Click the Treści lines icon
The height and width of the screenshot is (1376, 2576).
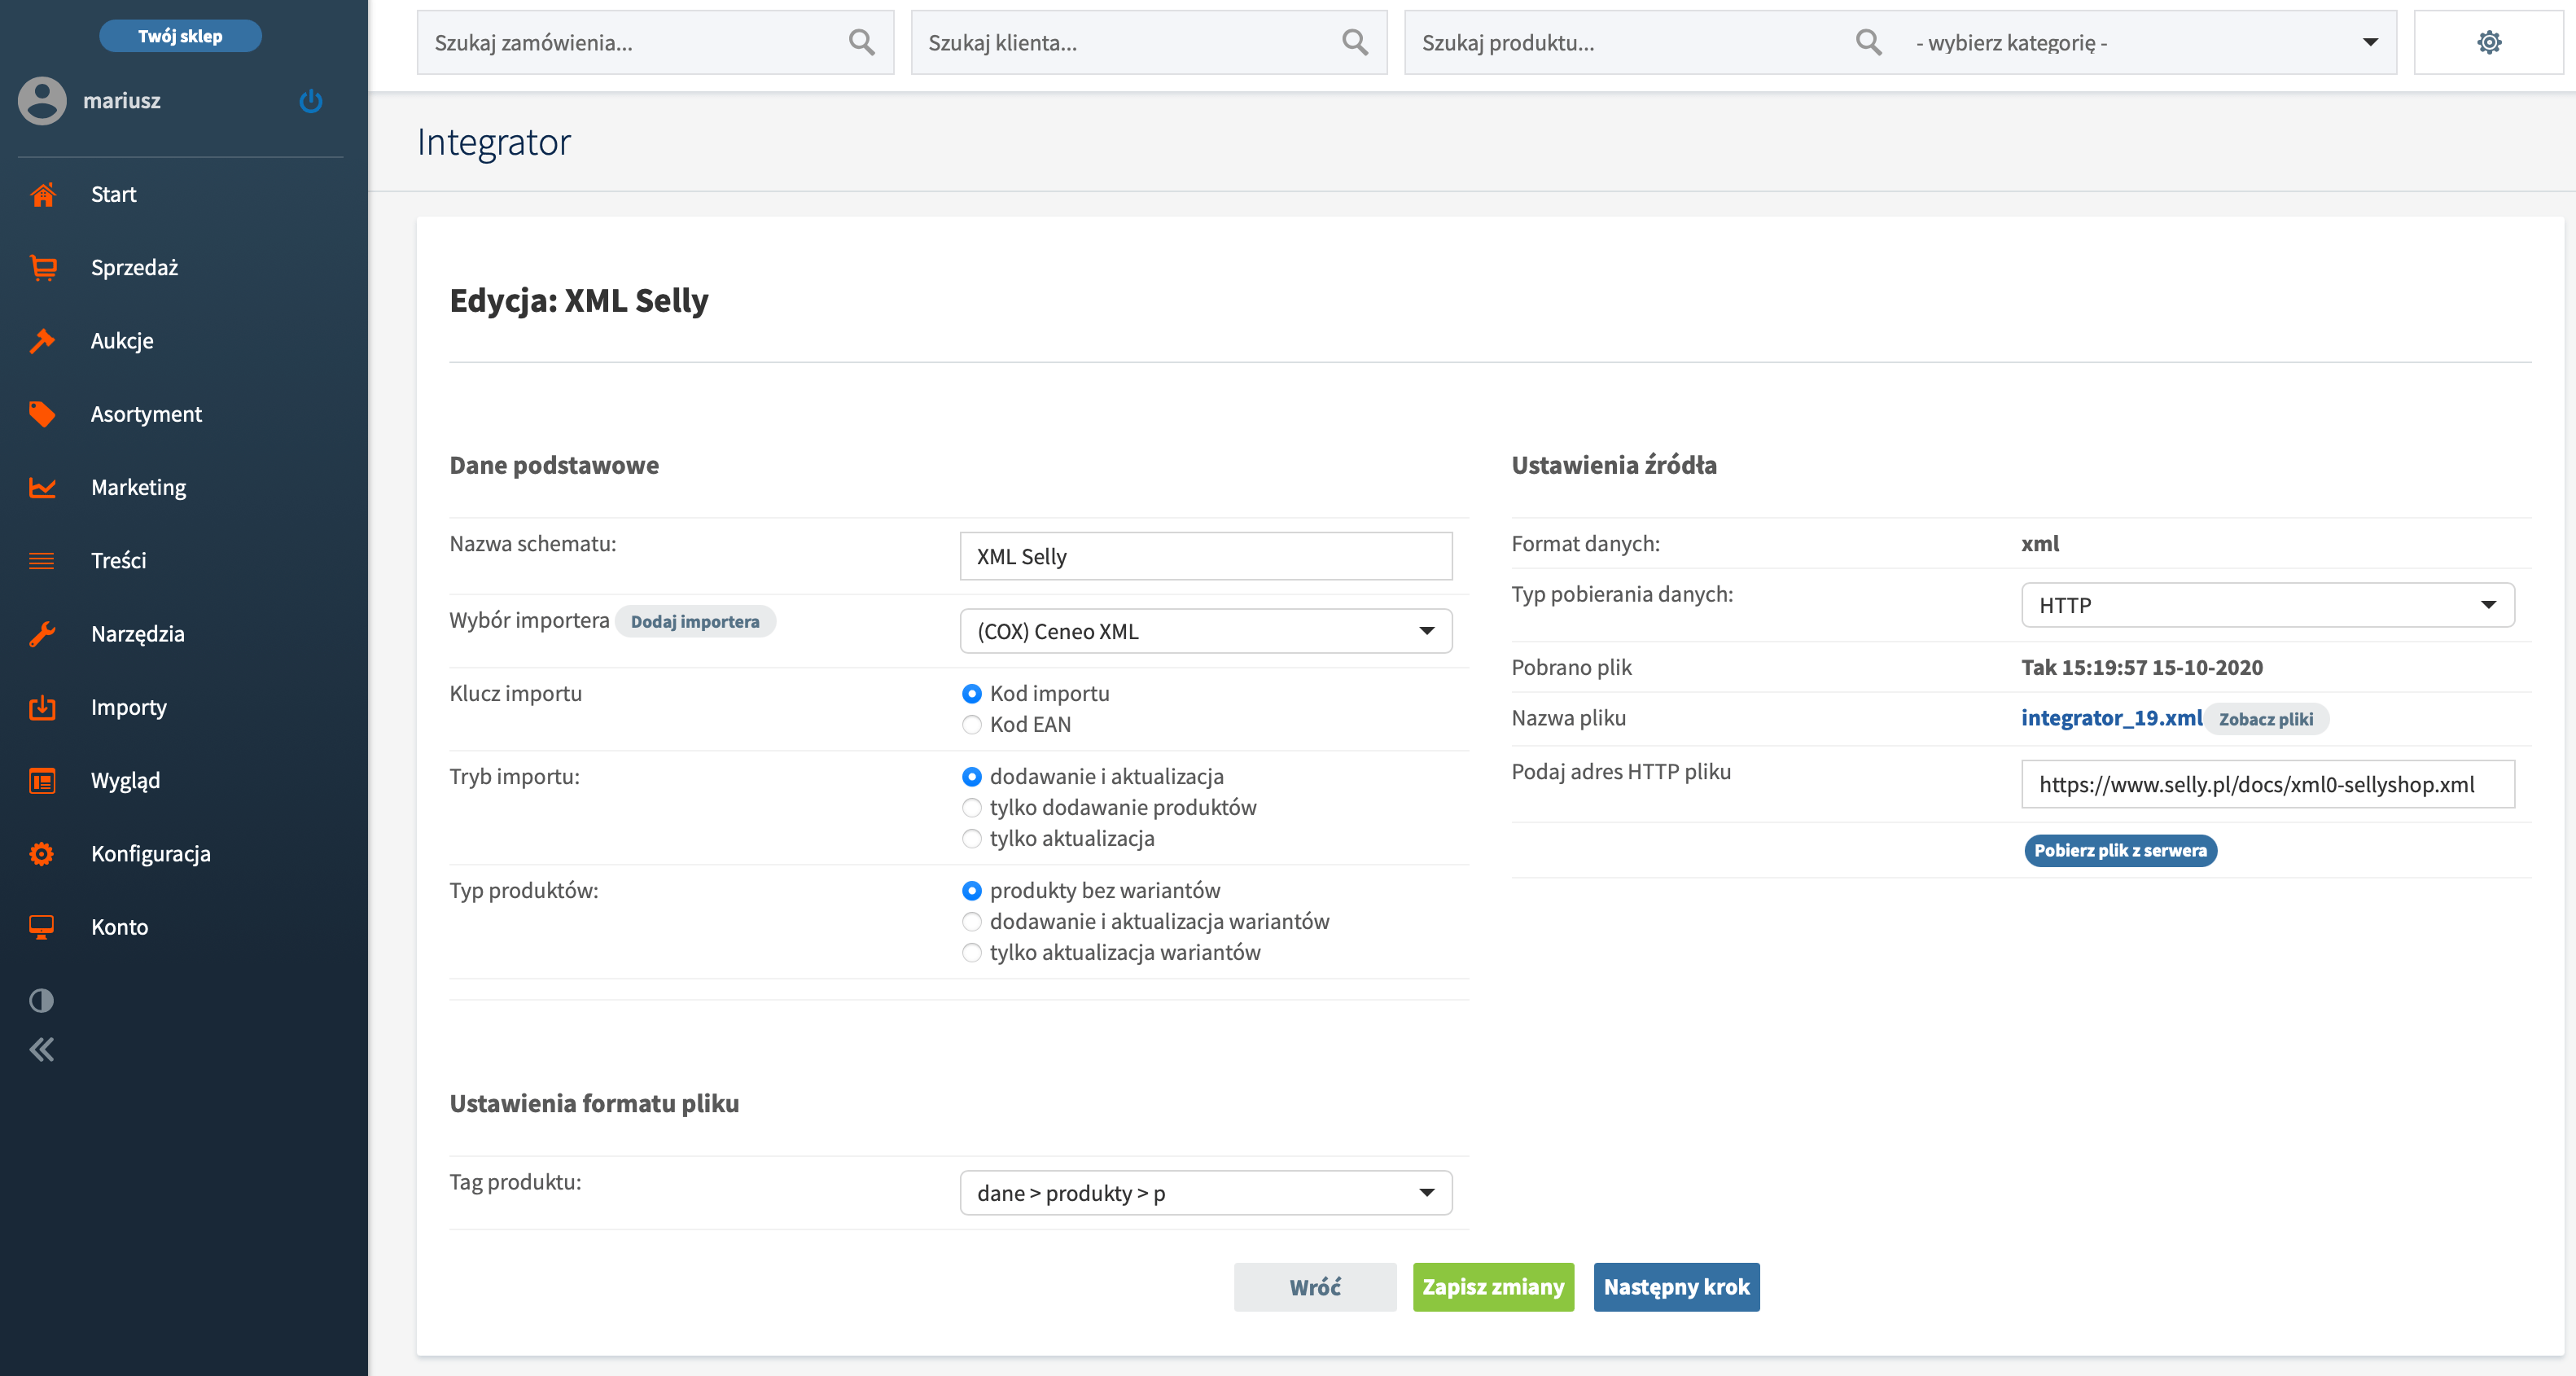[42, 561]
